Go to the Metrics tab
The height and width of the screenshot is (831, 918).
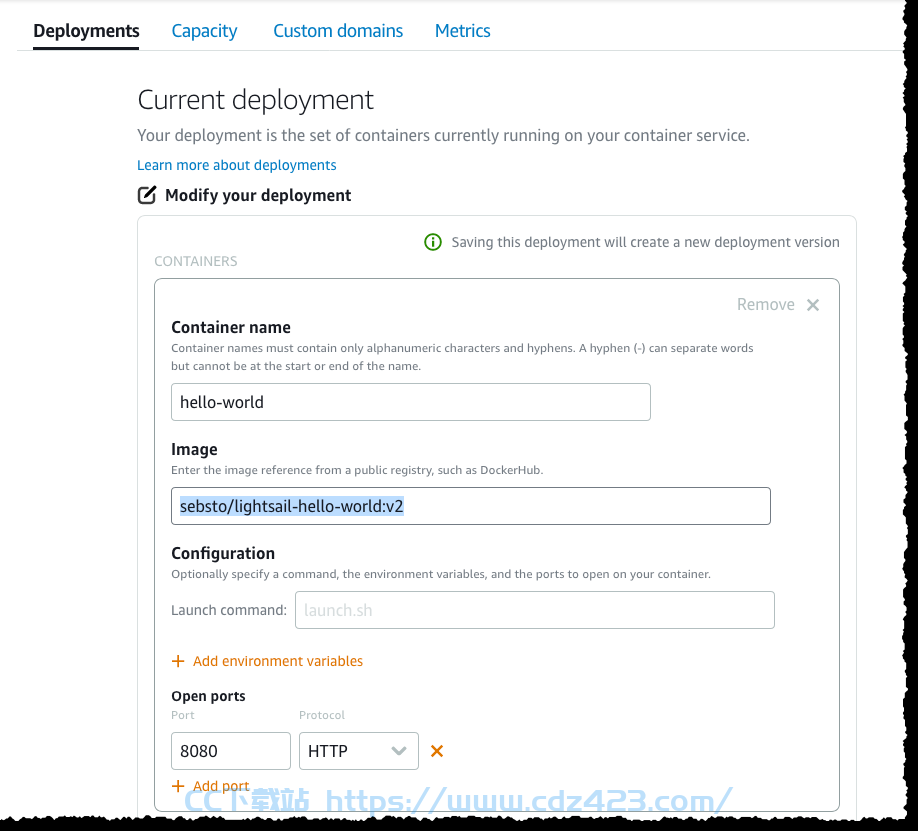point(463,30)
